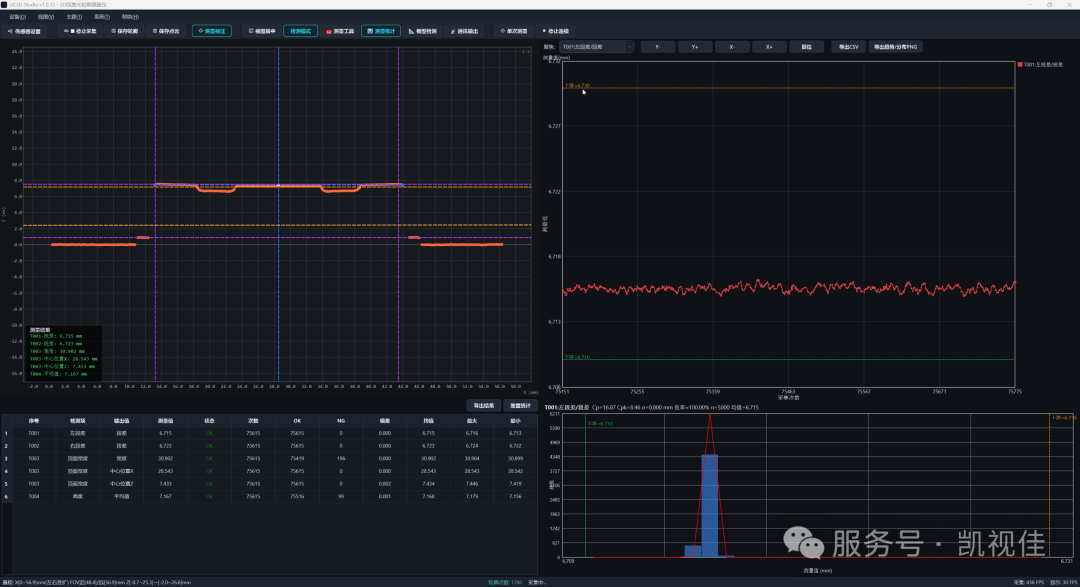Image resolution: width=1080 pixels, height=587 pixels.
Task: Click the 单次测量 single measurement button
Action: [x=514, y=31]
